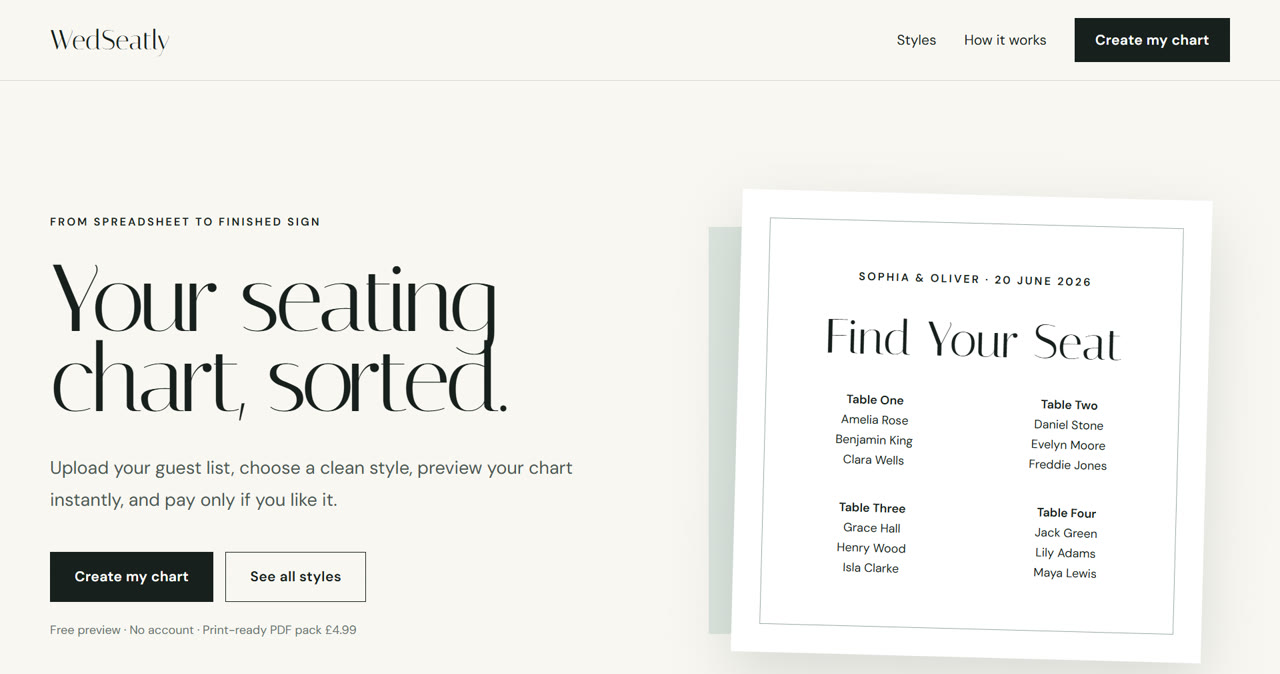This screenshot has width=1280, height=674.
Task: Click the hero Create my chart button
Action: tap(131, 577)
